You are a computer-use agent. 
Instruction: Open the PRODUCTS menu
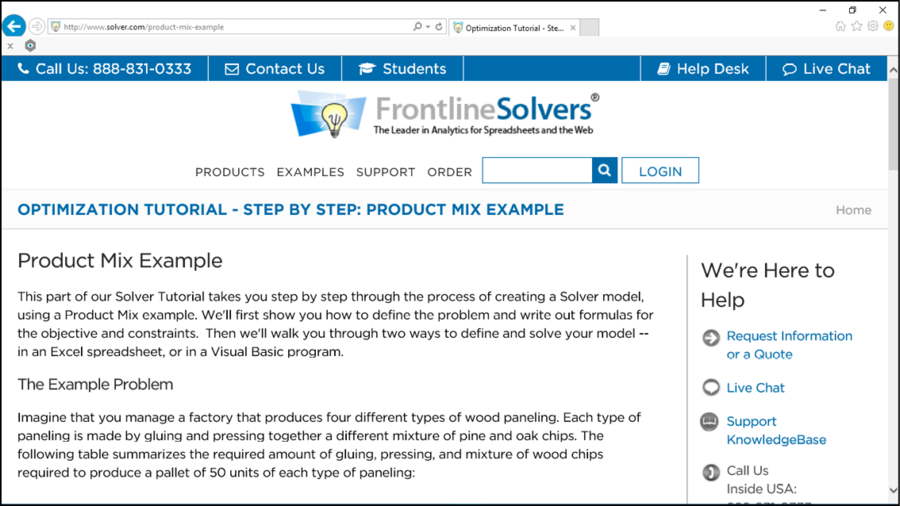230,172
